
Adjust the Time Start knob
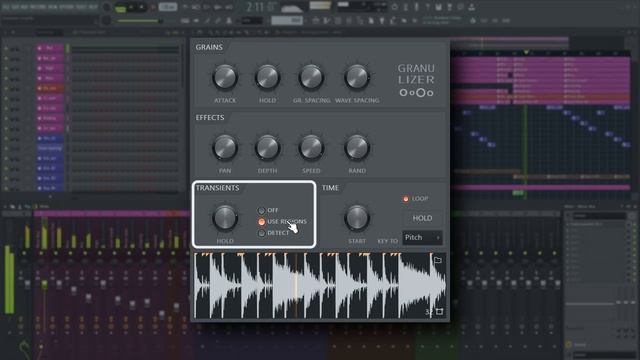pyautogui.click(x=357, y=218)
